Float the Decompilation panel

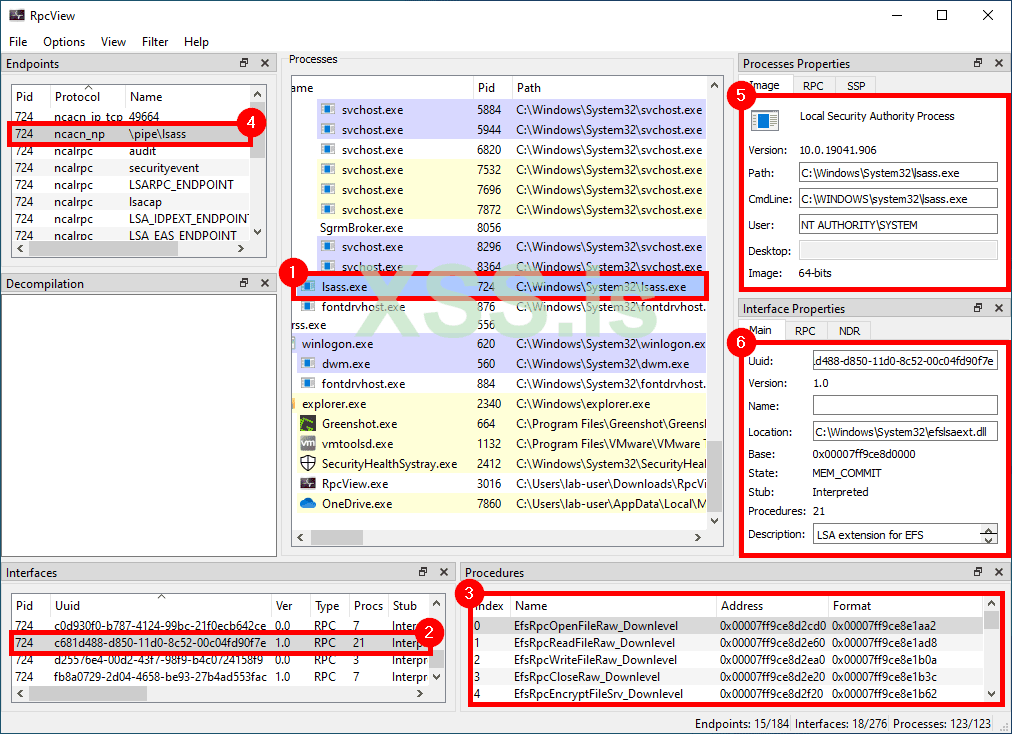[x=244, y=283]
